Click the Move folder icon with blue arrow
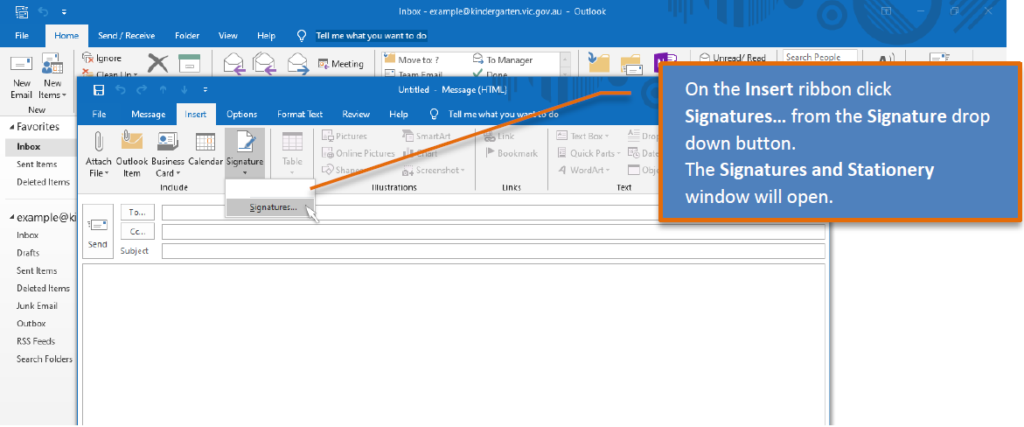1024x427 pixels. 599,63
